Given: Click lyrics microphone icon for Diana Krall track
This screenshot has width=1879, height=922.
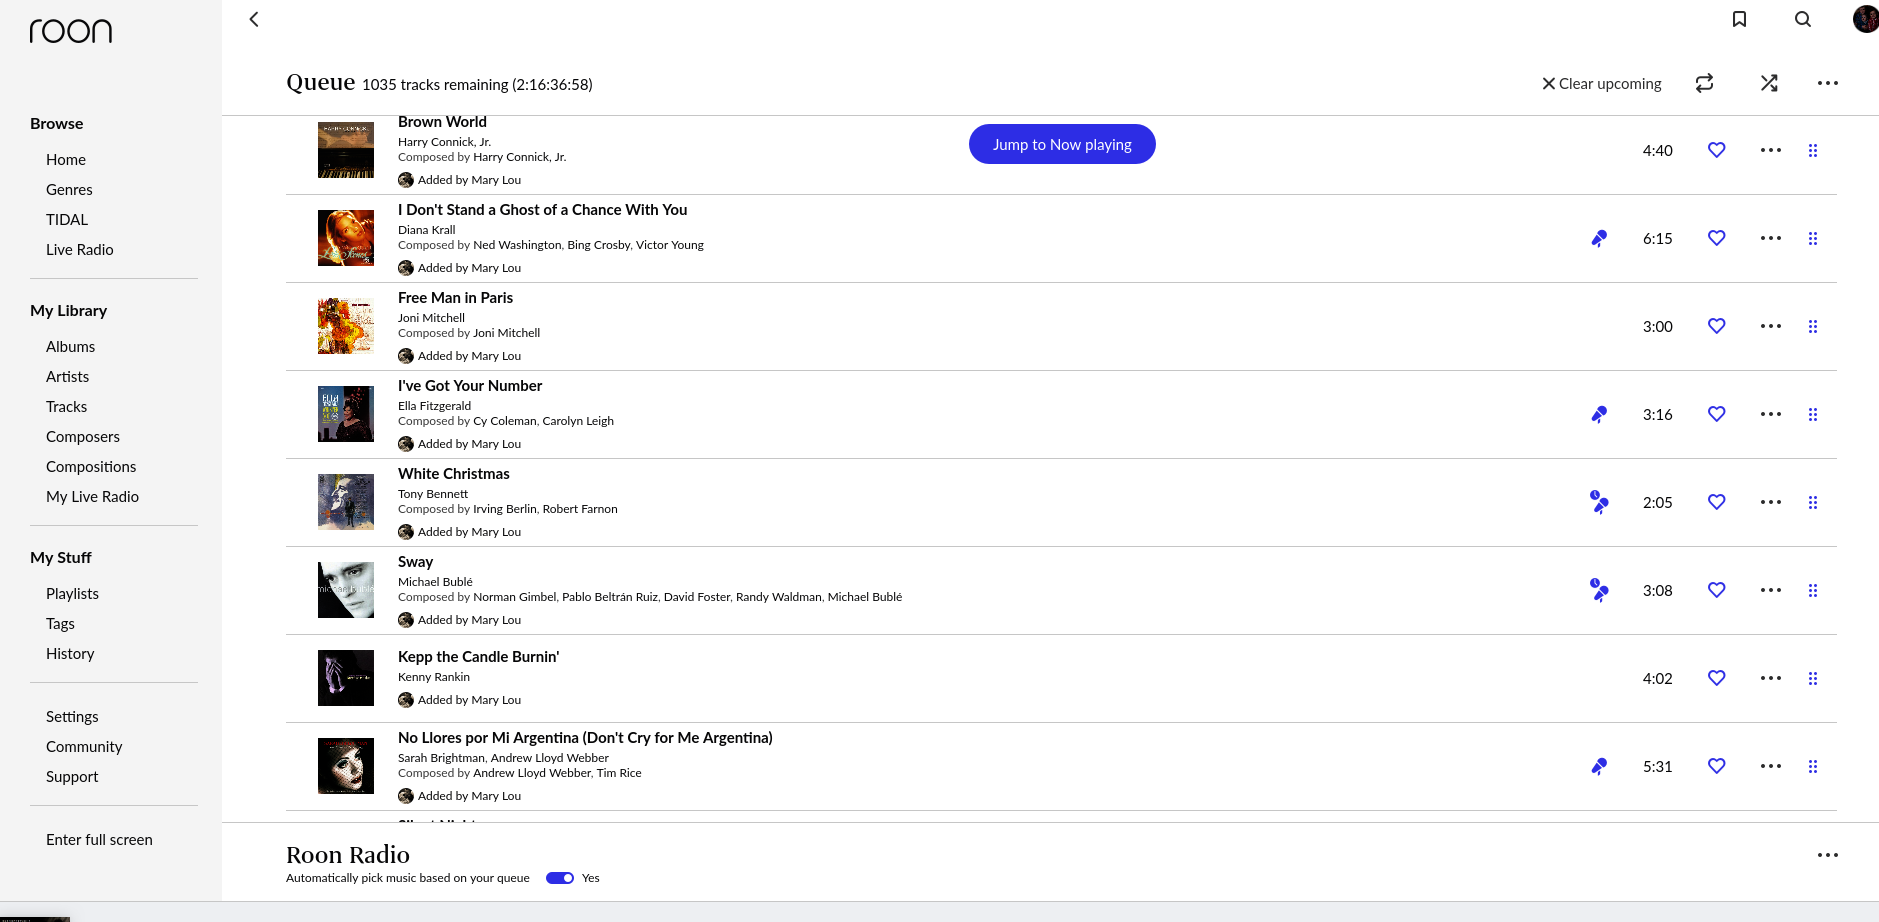Looking at the screenshot, I should (1599, 238).
